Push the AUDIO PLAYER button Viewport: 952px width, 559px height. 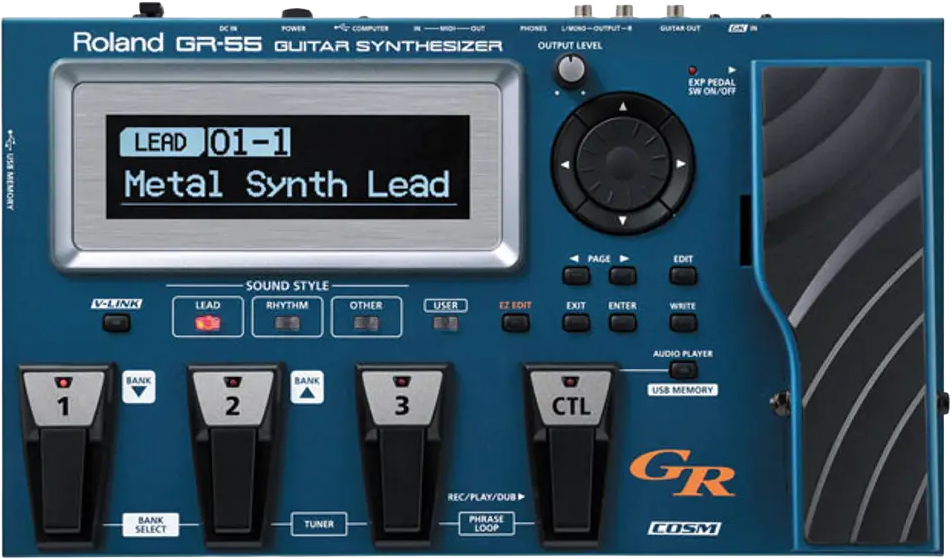683,370
